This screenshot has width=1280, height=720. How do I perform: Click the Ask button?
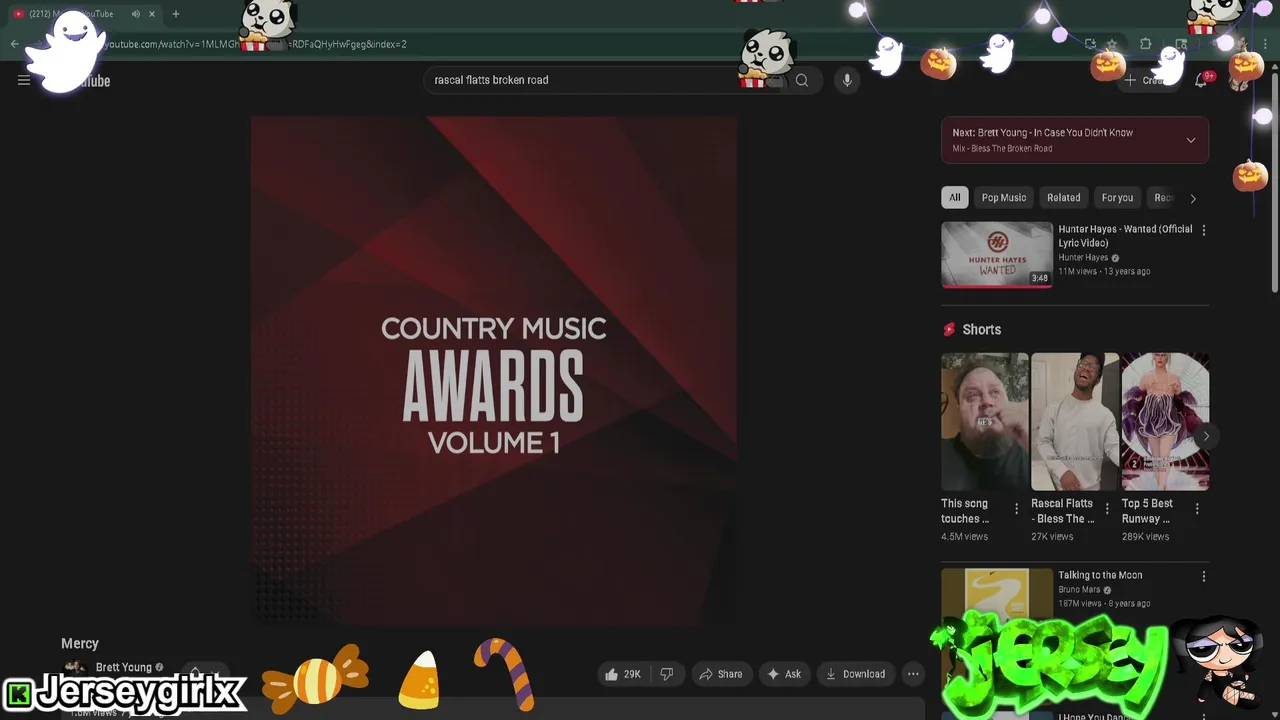point(784,674)
